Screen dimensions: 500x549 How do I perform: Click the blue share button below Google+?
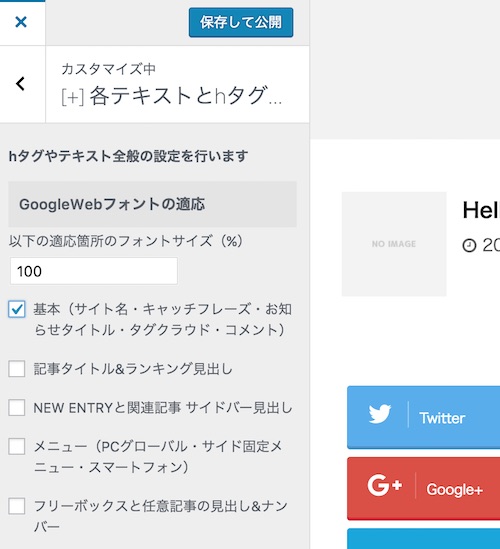click(424, 539)
